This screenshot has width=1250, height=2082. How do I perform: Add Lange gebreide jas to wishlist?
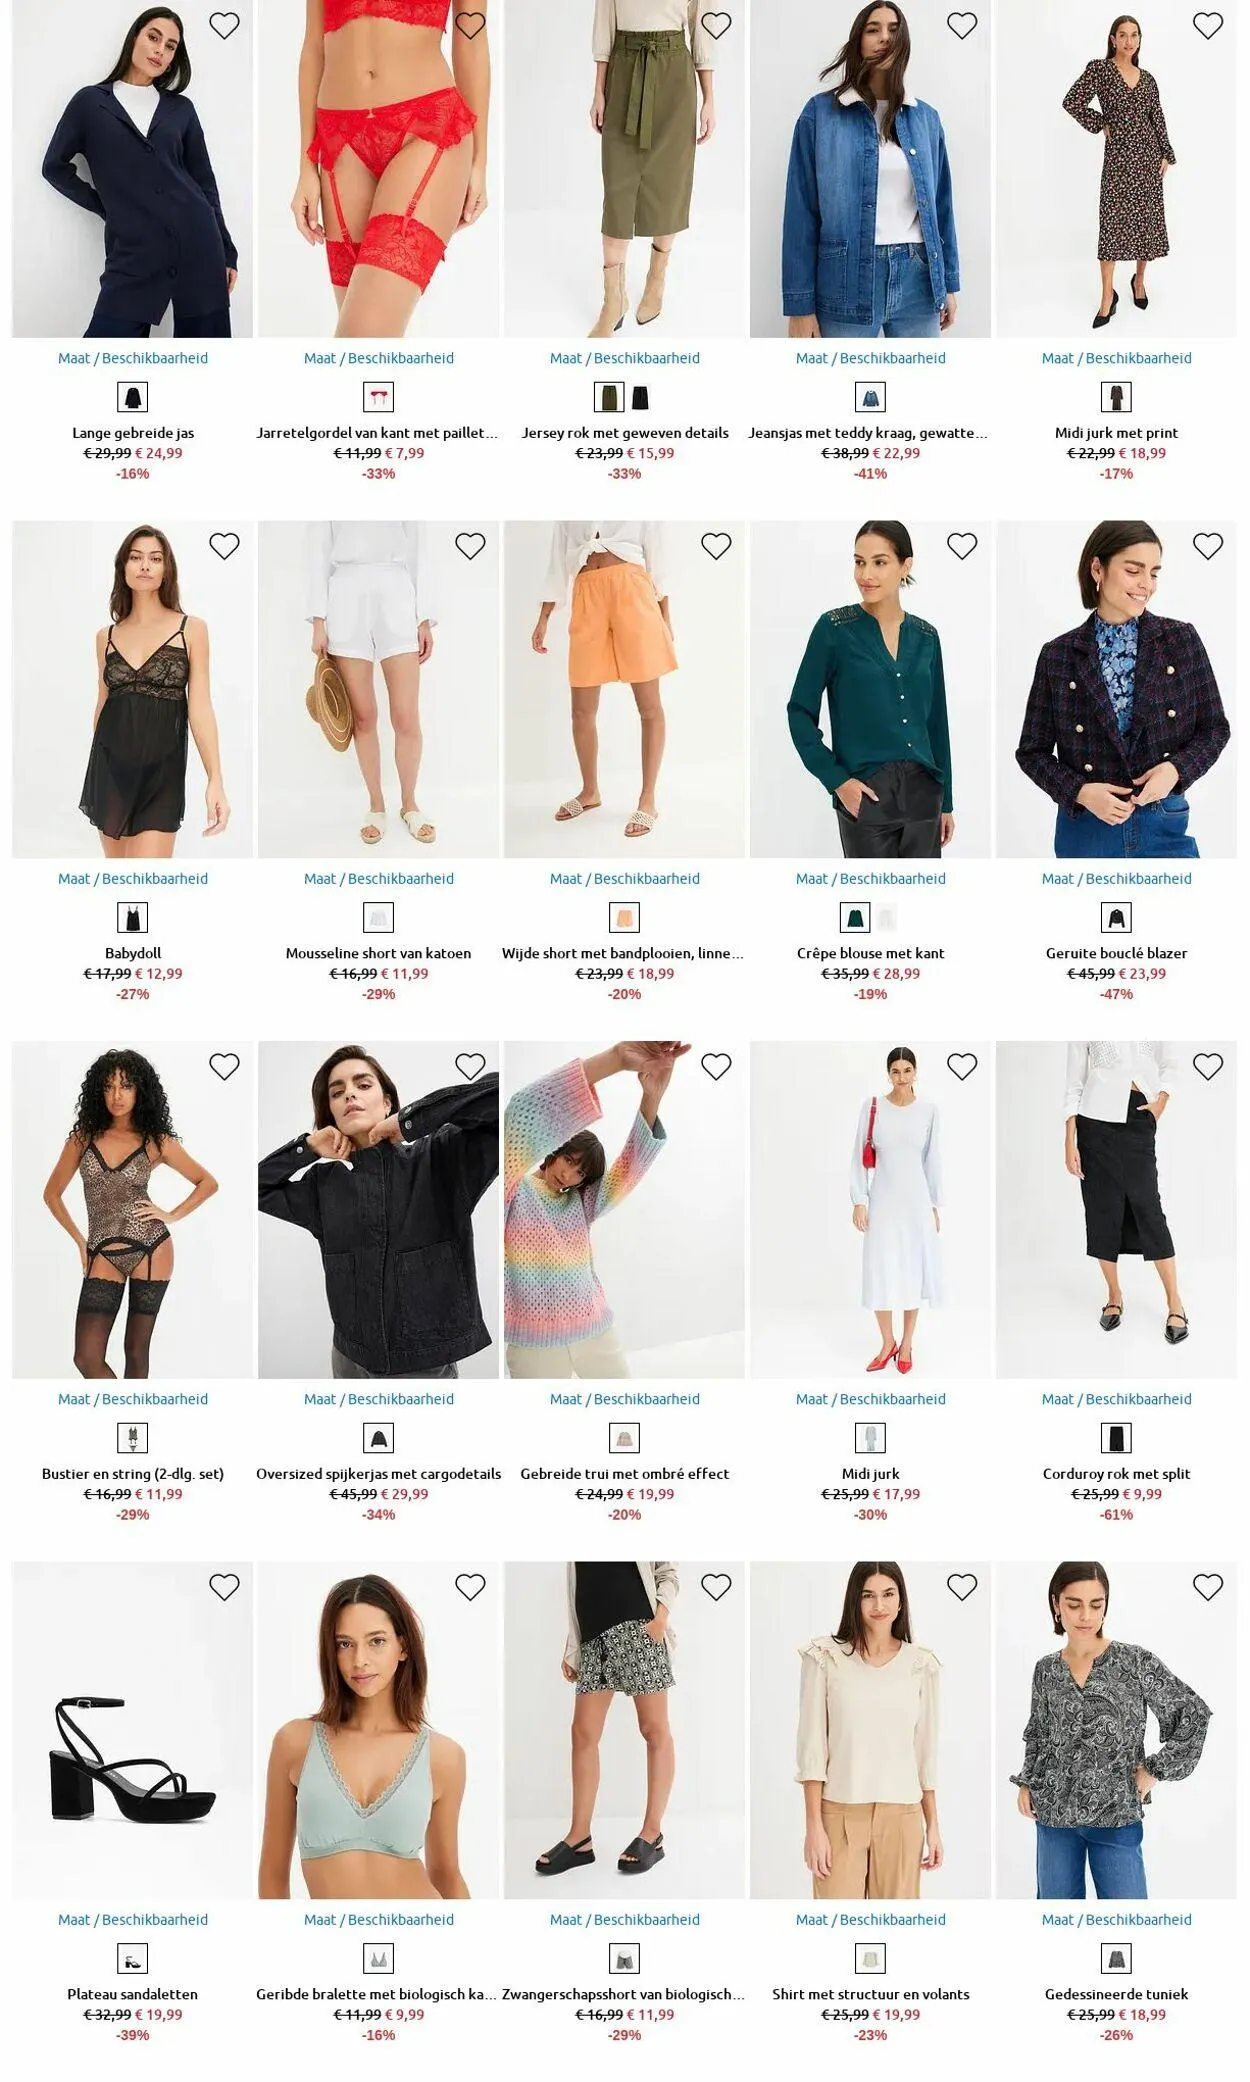tap(224, 26)
